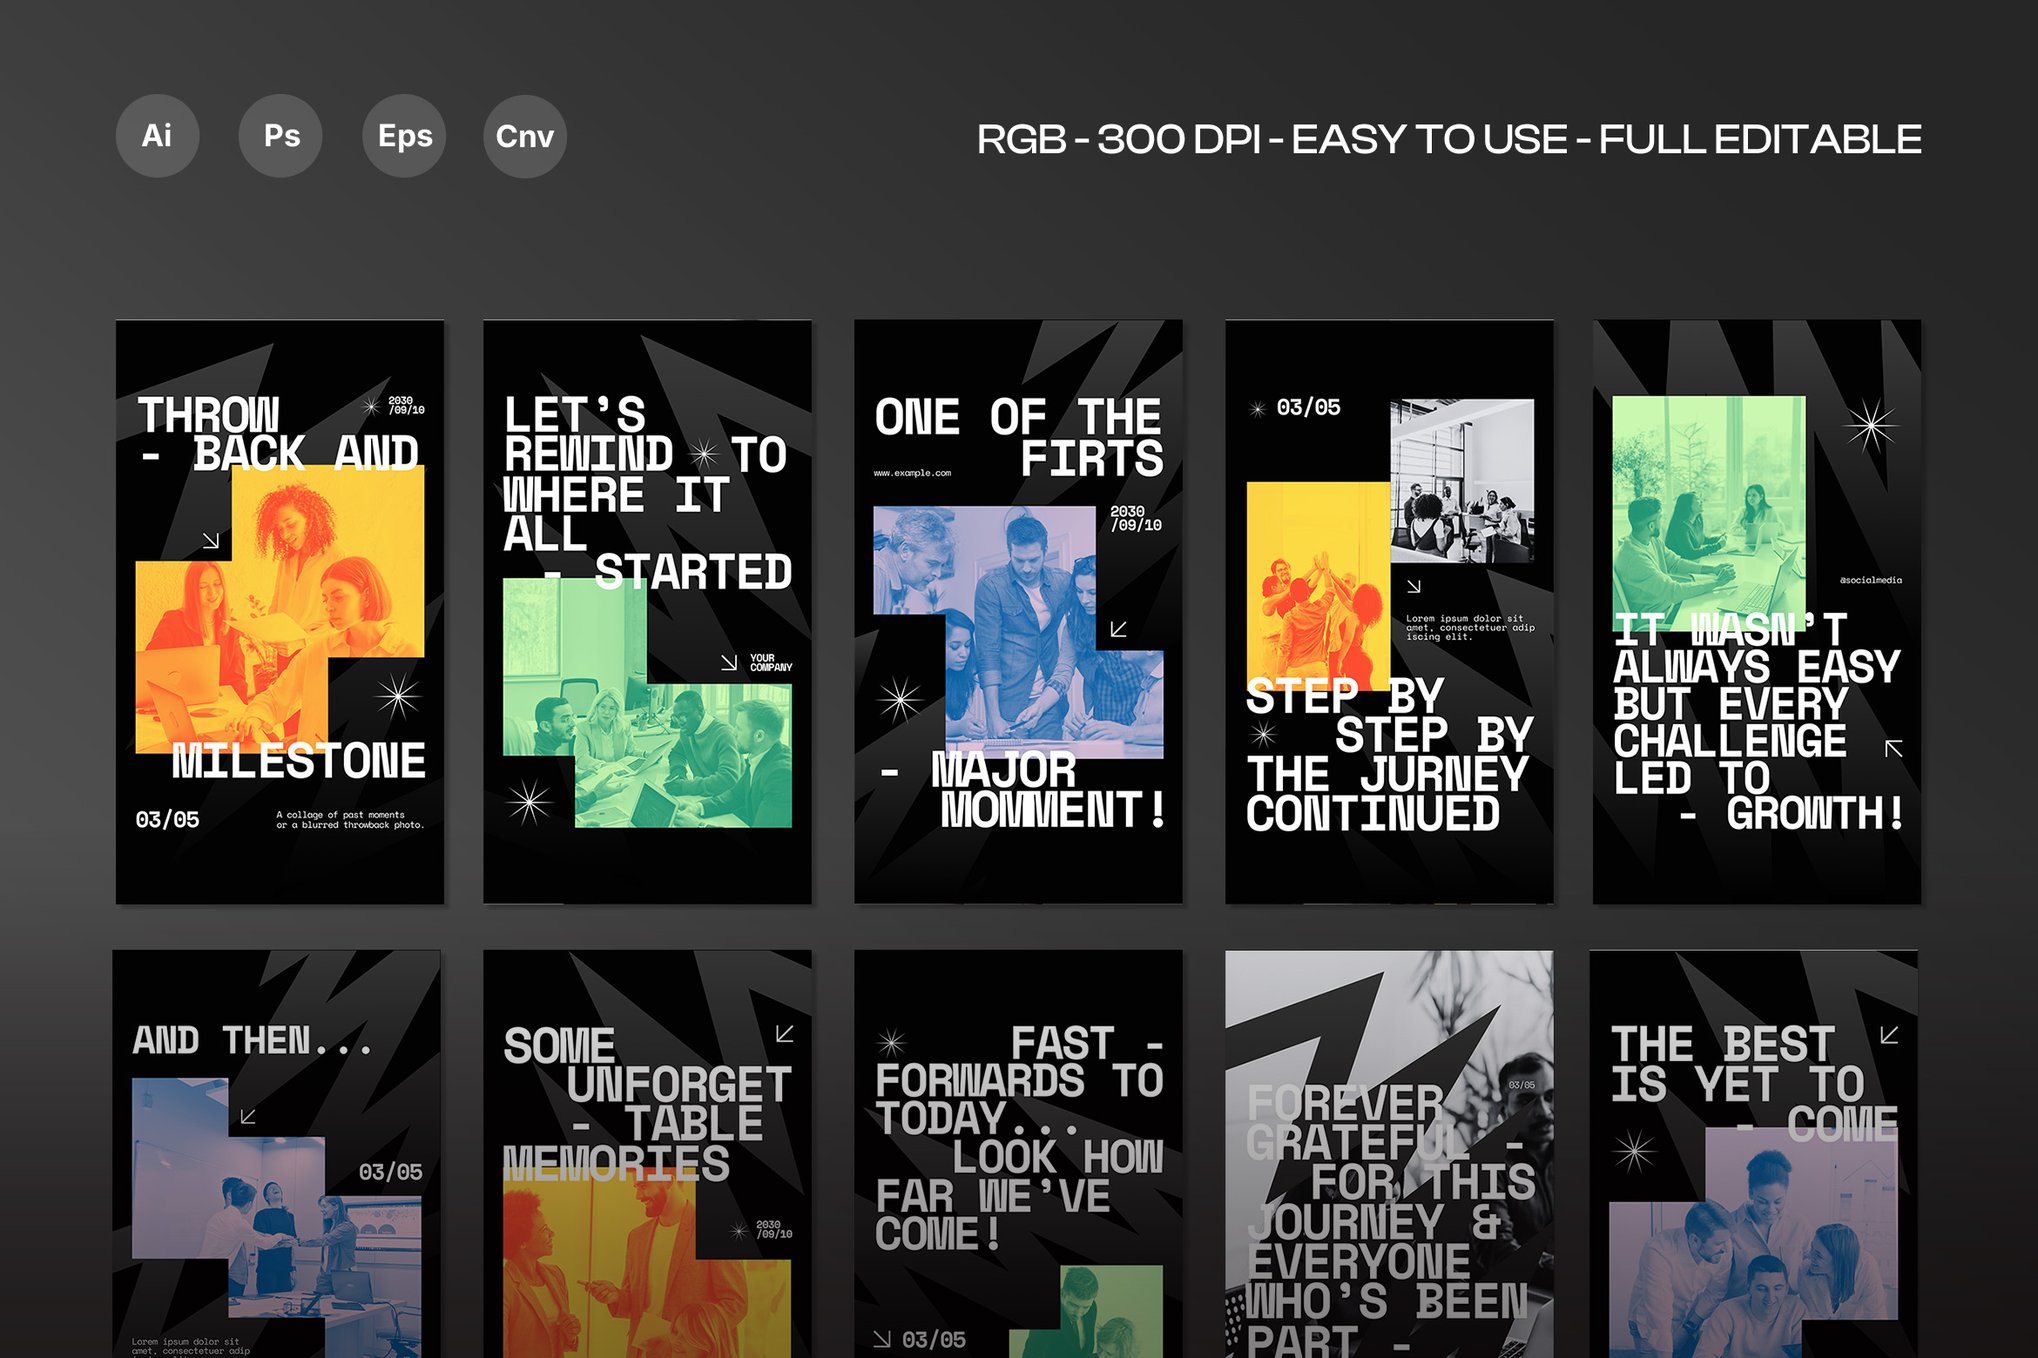Click the Cnv format badge
2038x1358 pixels.
(x=525, y=136)
